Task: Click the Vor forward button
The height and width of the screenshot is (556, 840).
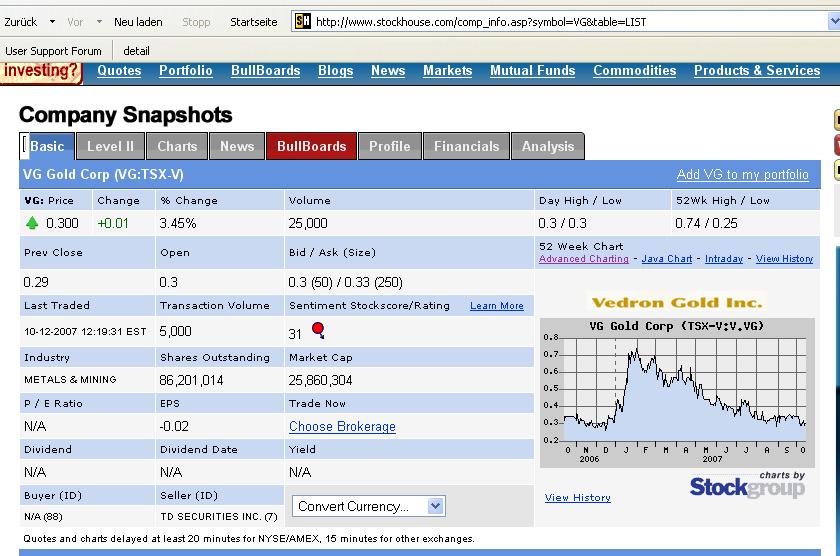Action: click(x=75, y=22)
